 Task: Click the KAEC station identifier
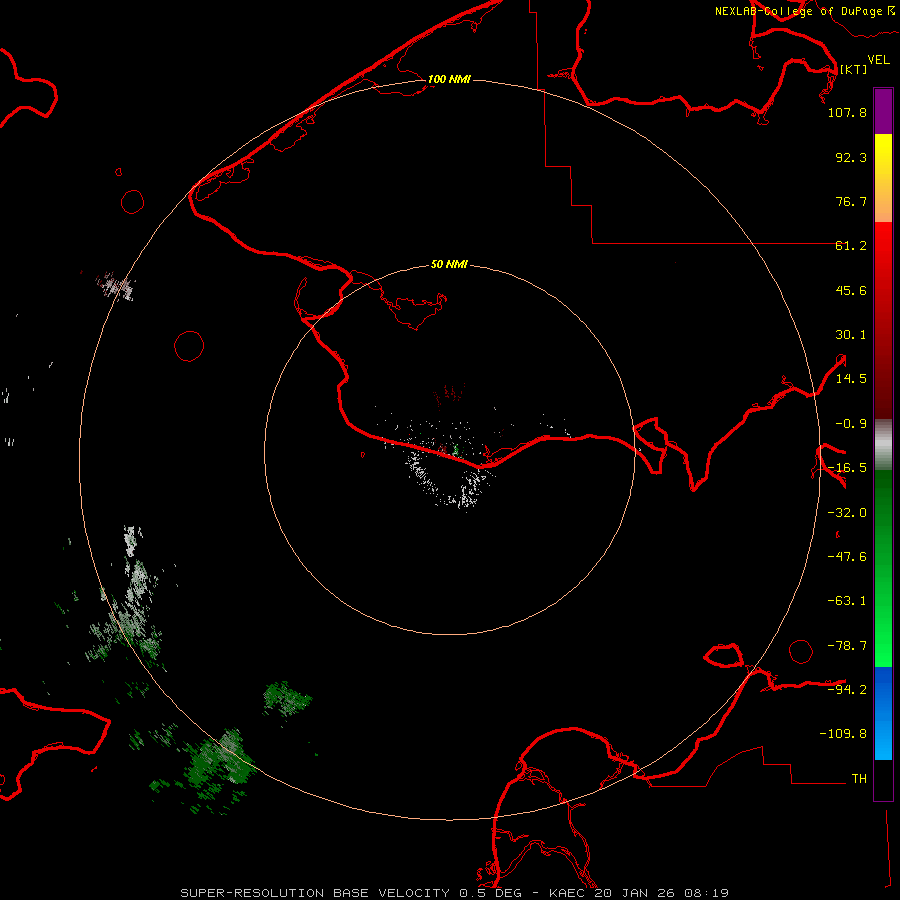point(568,893)
